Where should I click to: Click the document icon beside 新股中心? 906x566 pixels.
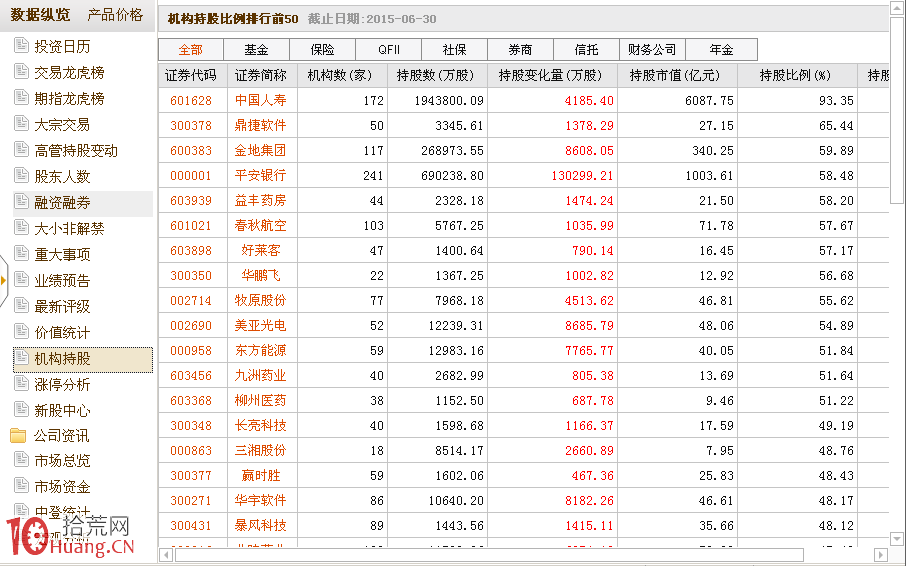21,409
